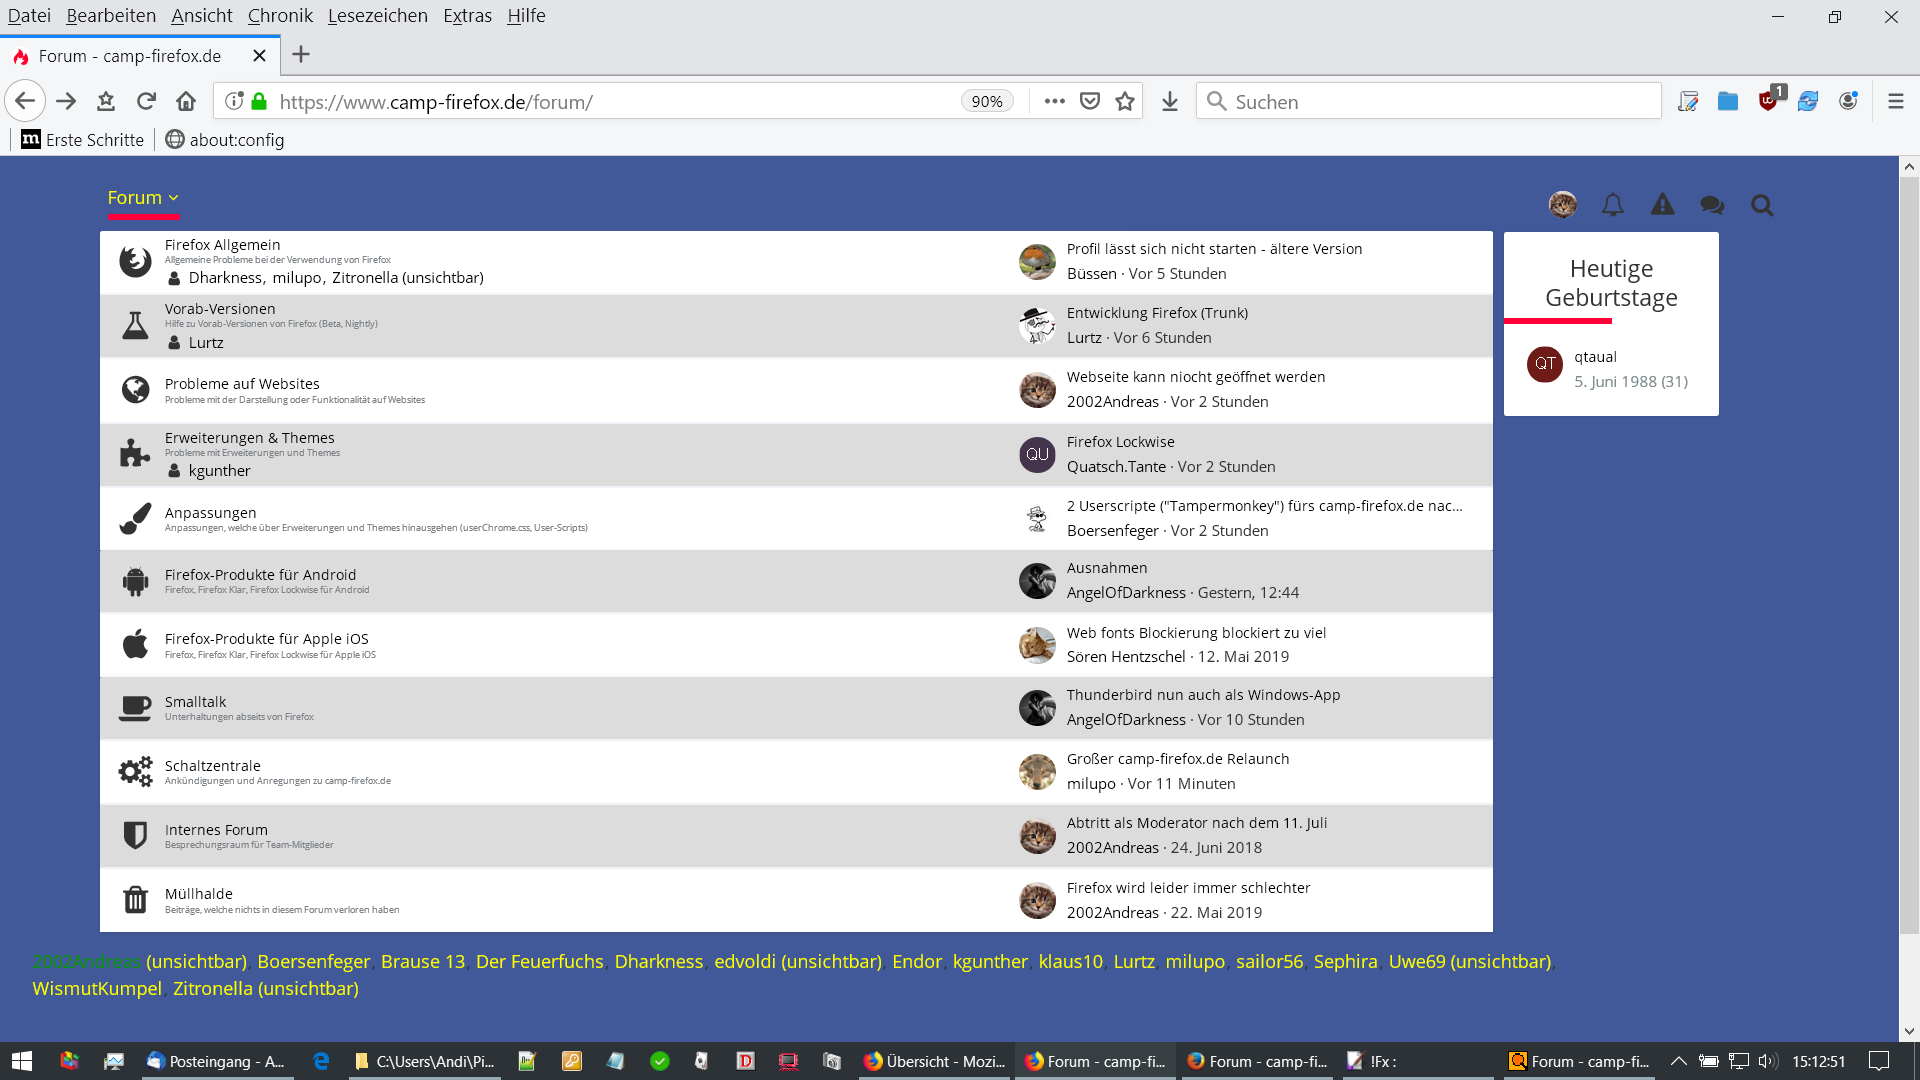Click the 90% zoom level indicator
The width and height of the screenshot is (1920, 1080).
[x=987, y=101]
